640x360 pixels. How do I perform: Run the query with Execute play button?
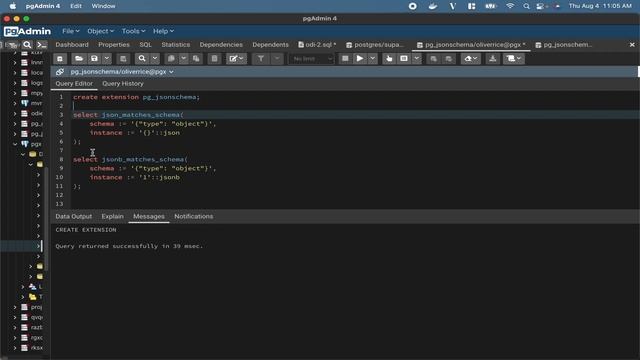coord(360,59)
